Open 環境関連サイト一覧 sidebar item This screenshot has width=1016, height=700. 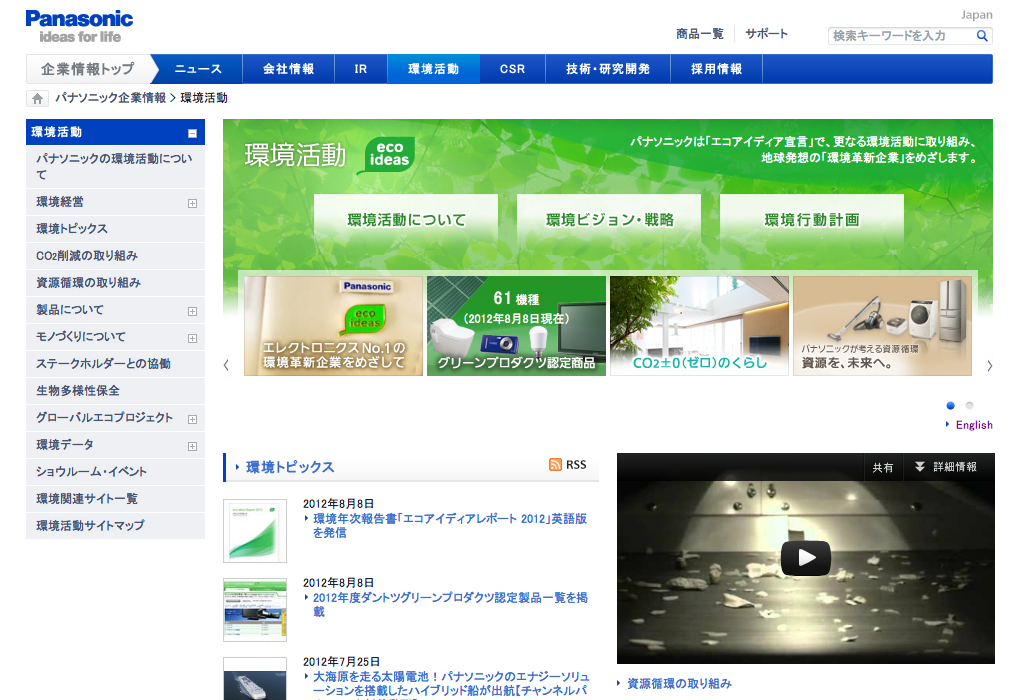pos(115,499)
